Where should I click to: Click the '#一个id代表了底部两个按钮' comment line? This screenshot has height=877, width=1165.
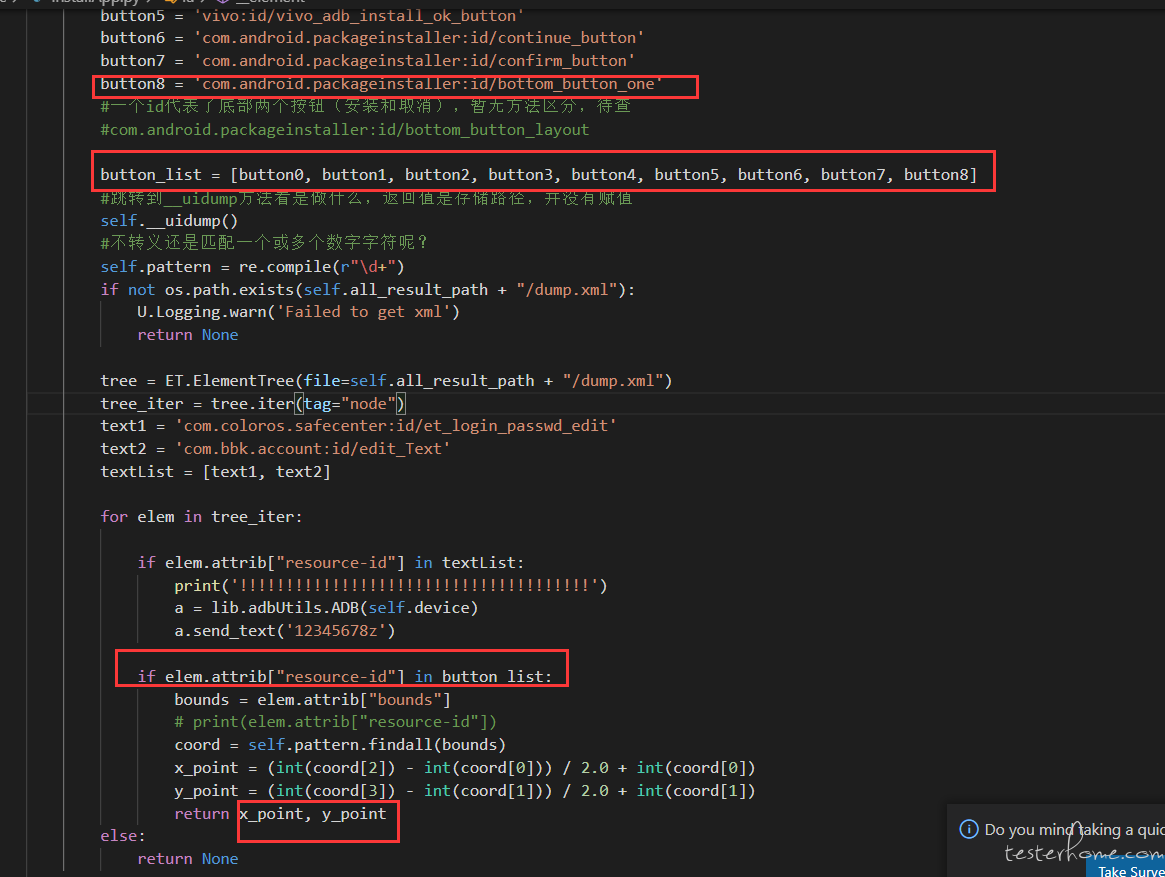pyautogui.click(x=366, y=106)
